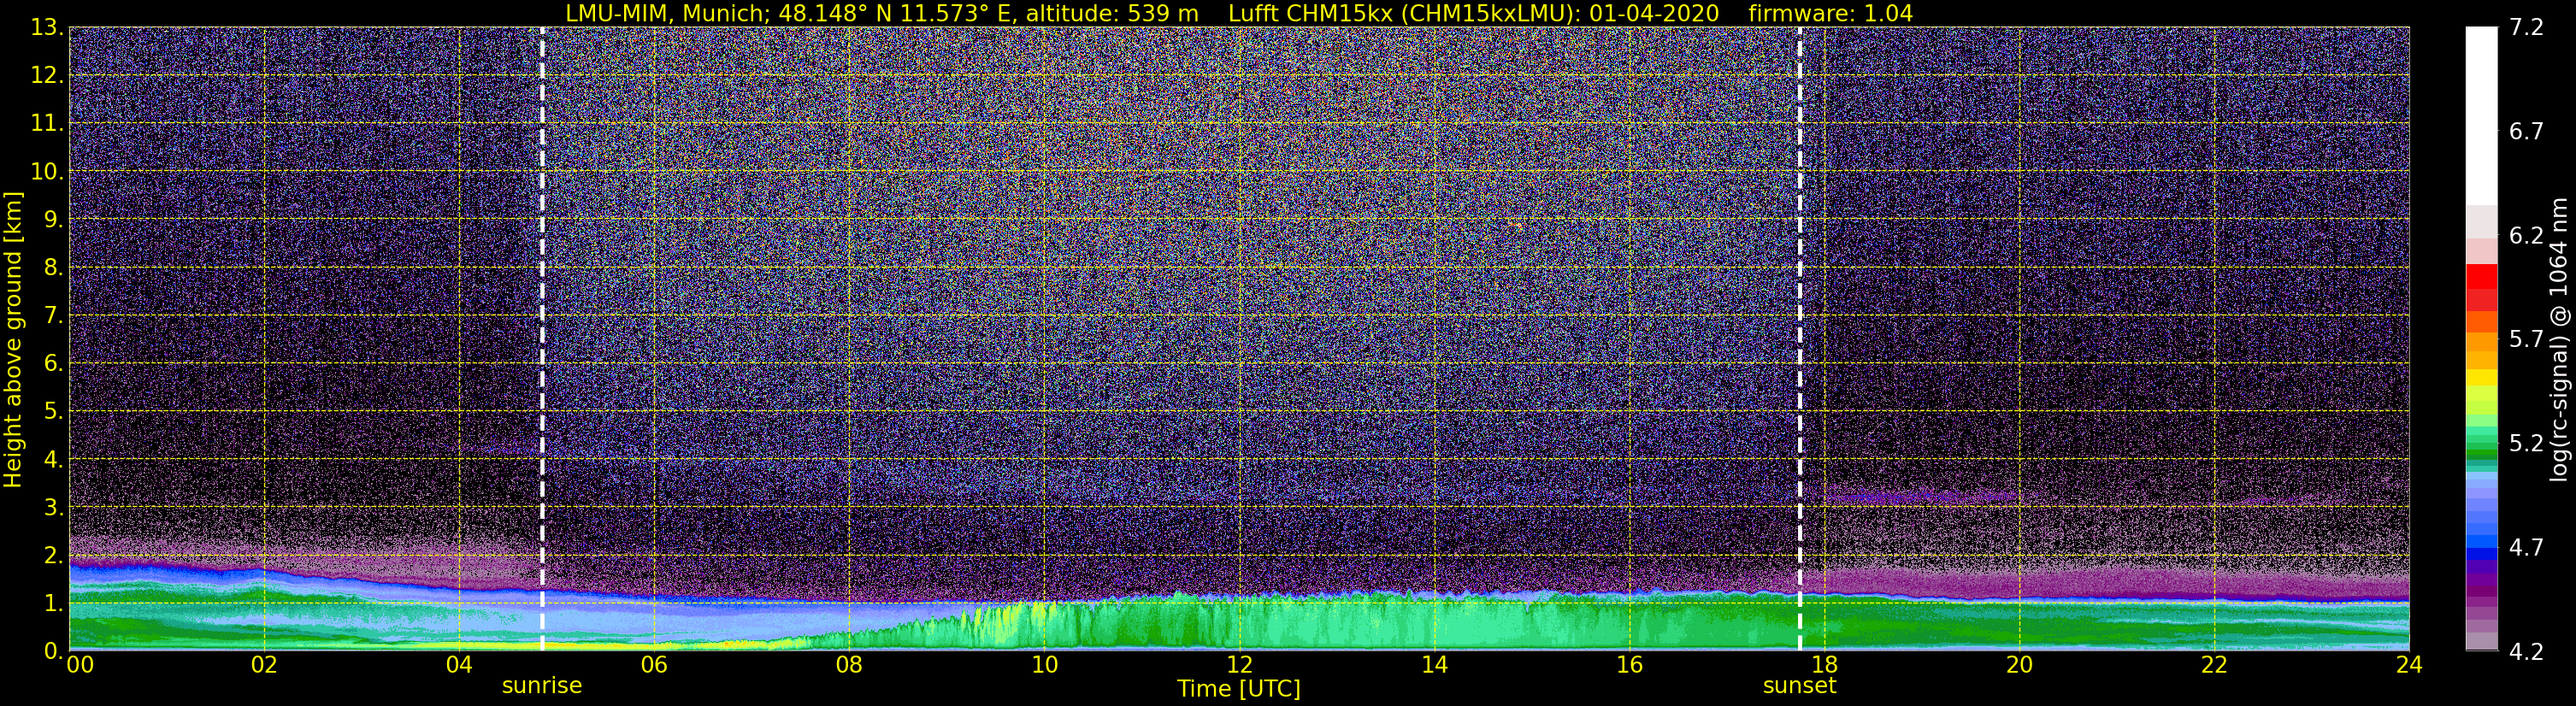The image size is (2576, 706).
Task: Click the colorbar value '5.2'
Action: tap(2526, 443)
